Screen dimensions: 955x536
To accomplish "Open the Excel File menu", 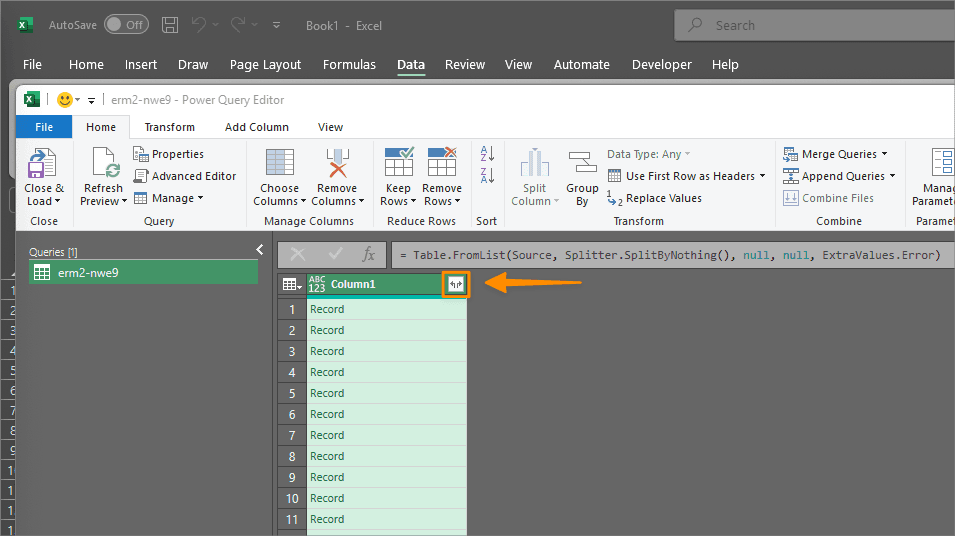I will click(x=32, y=65).
